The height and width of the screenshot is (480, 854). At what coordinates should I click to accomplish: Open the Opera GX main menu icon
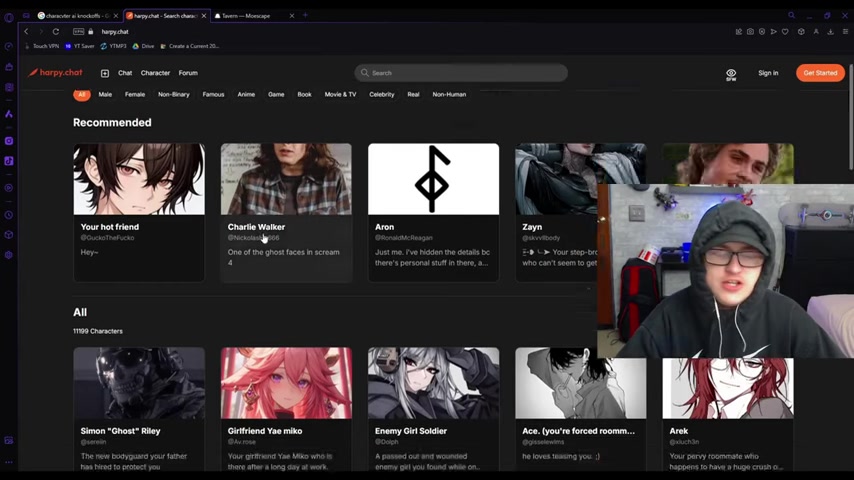(9, 17)
